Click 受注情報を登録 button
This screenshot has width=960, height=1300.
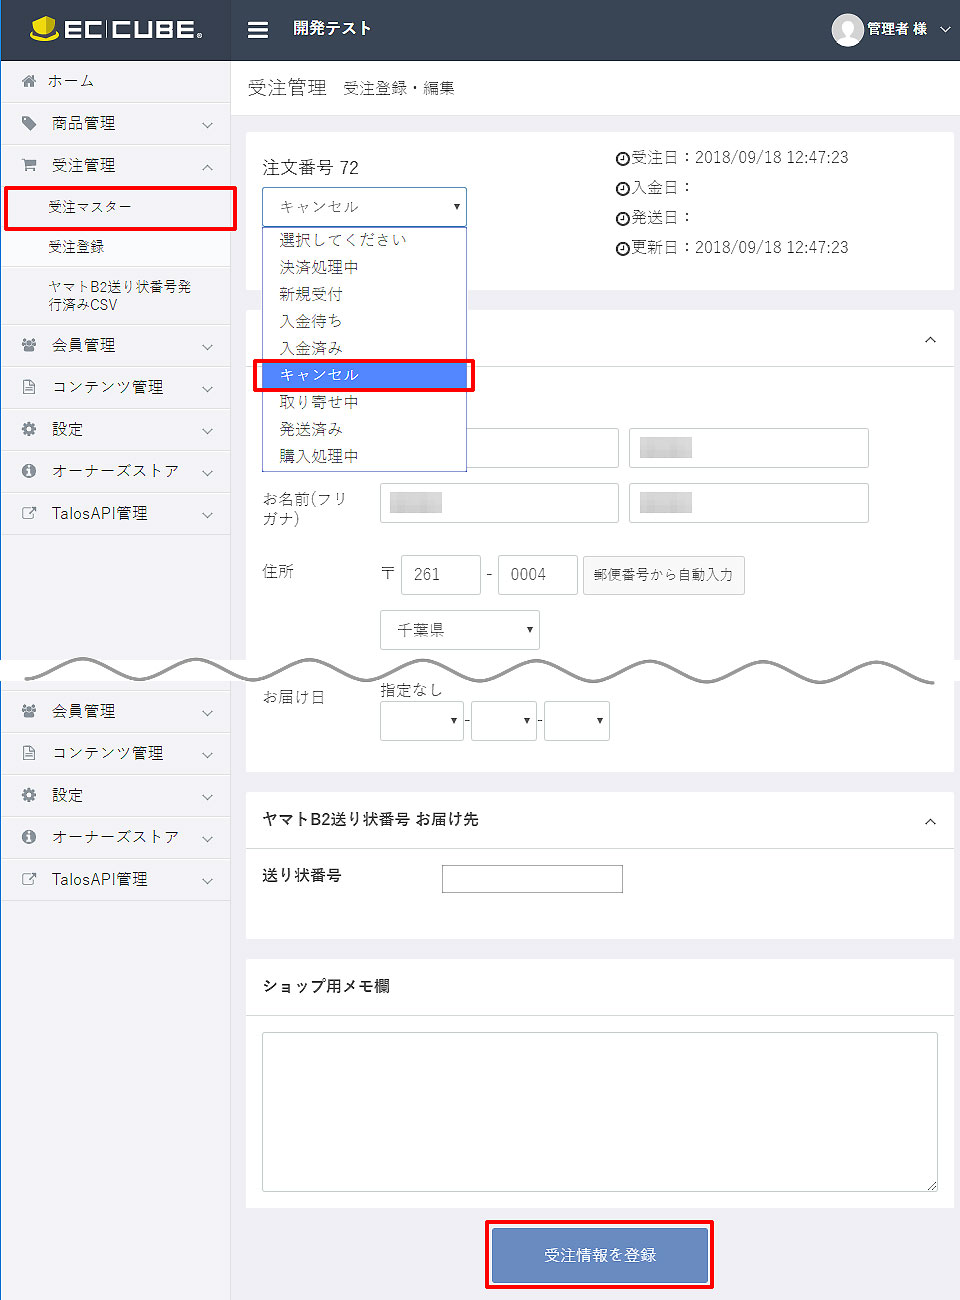point(600,1255)
